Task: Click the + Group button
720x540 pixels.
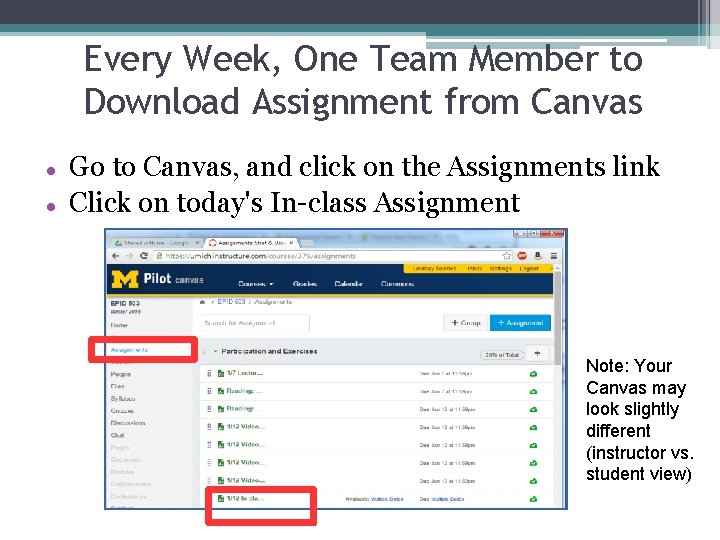Action: coord(466,323)
